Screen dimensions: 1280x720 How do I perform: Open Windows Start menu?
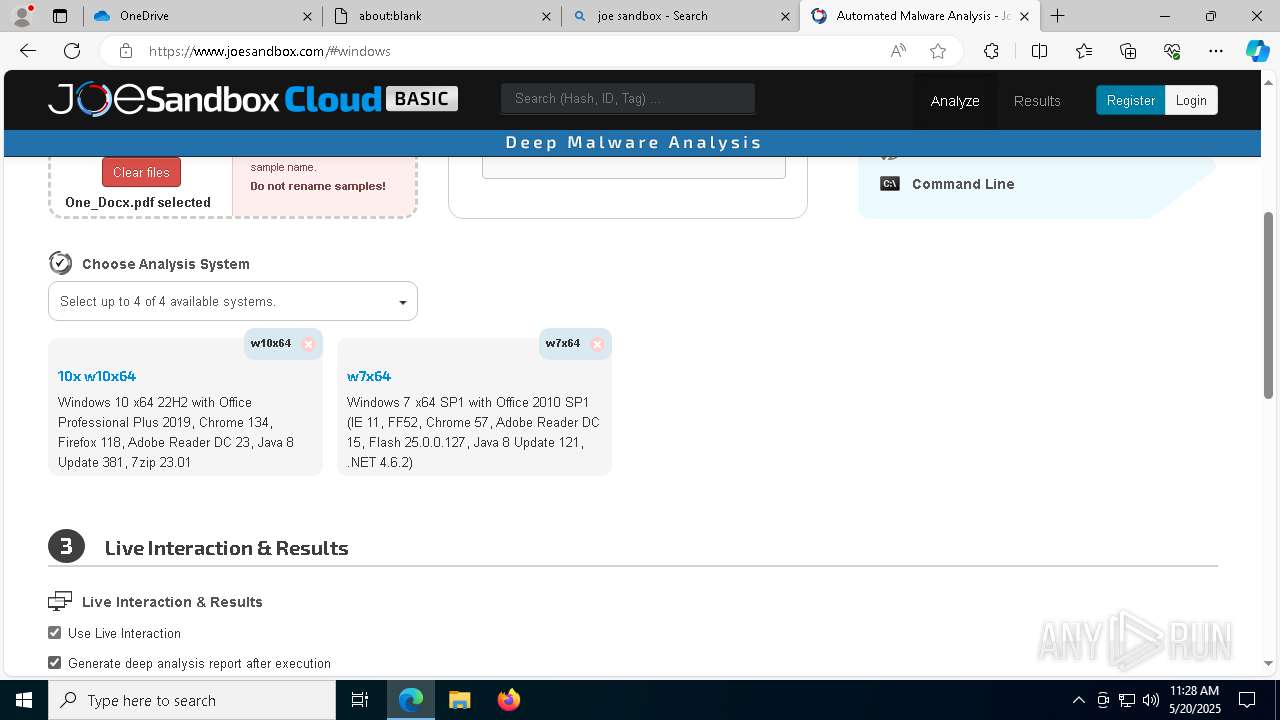pos(24,700)
